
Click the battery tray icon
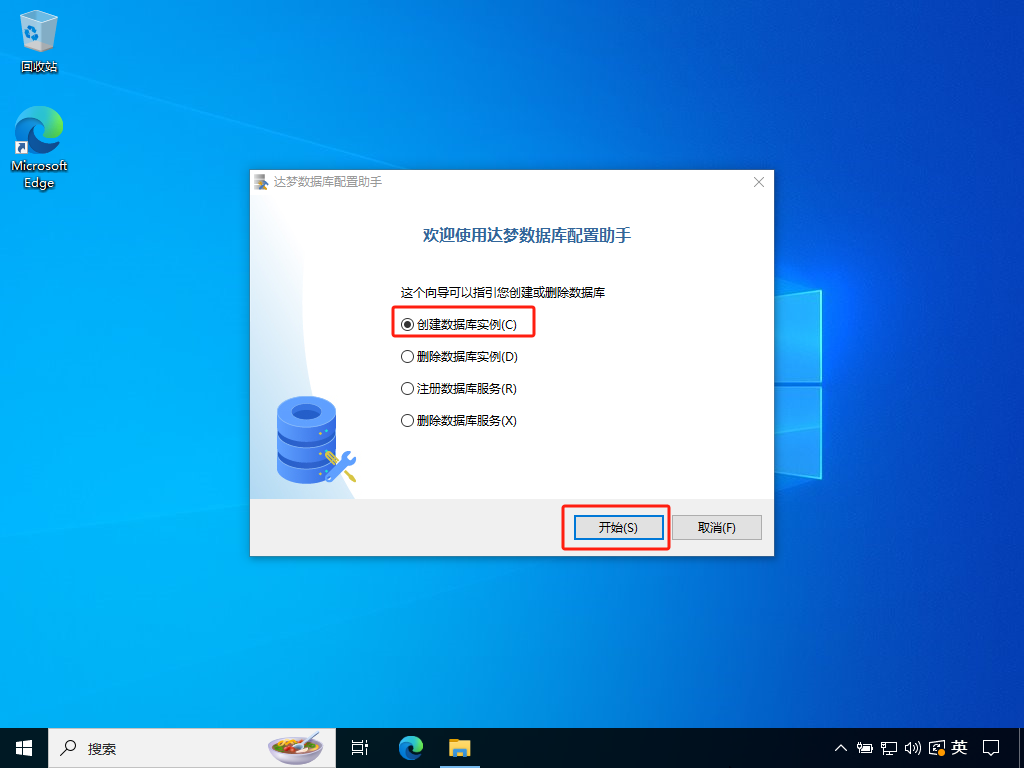pyautogui.click(x=865, y=748)
